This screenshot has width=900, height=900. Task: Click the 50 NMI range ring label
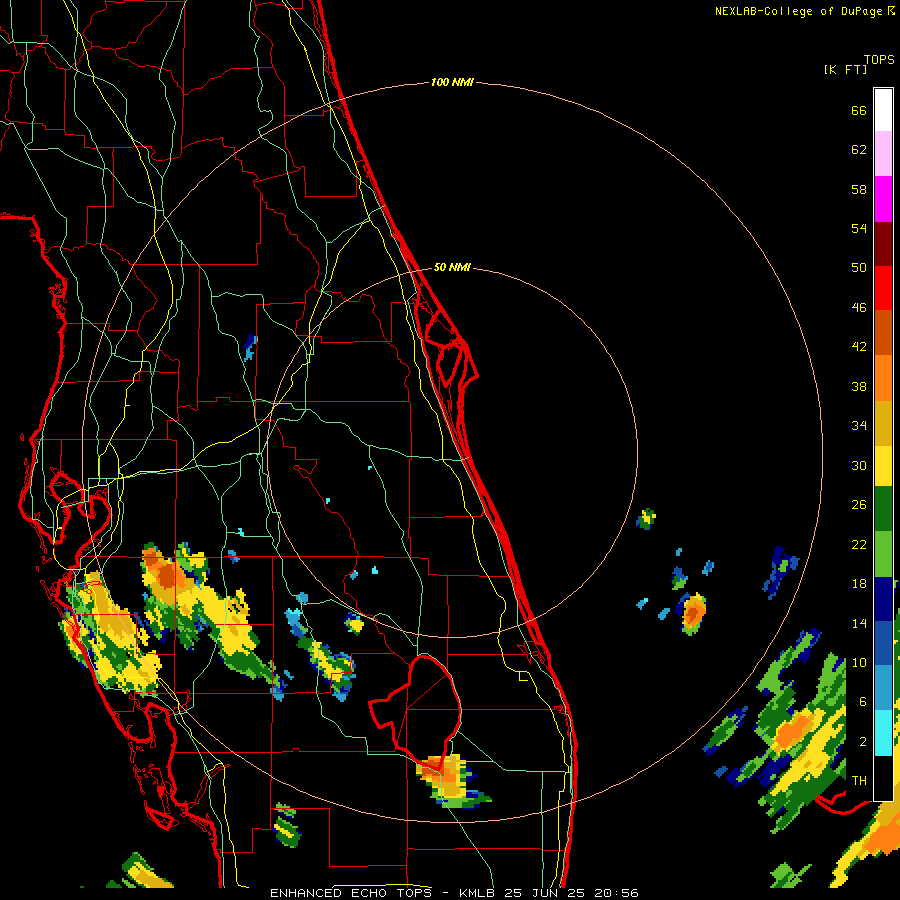click(x=452, y=267)
